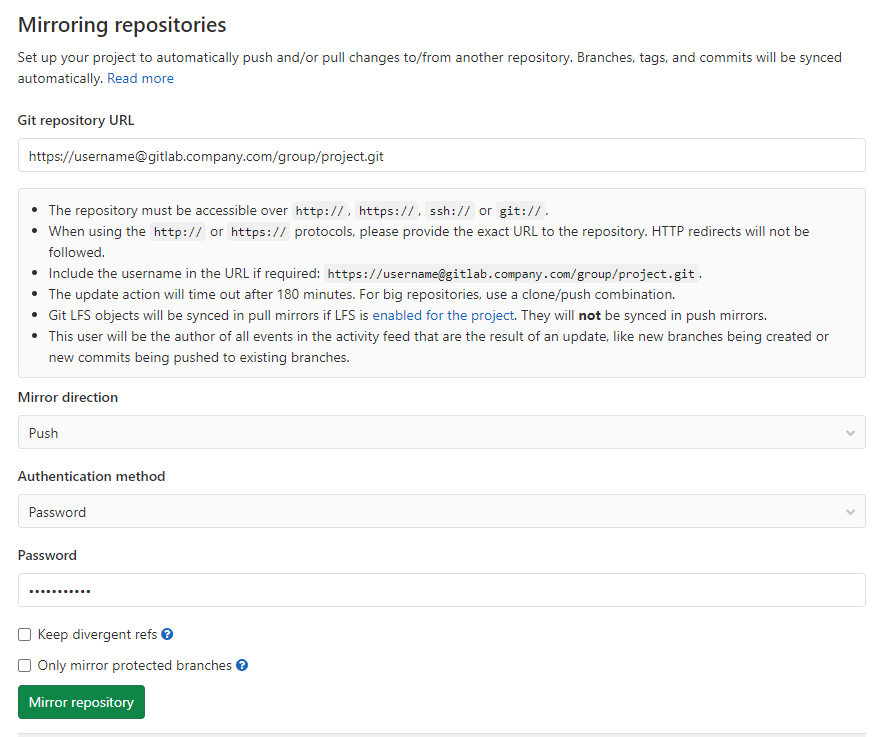The width and height of the screenshot is (884, 737).
Task: Enable the Keep divergent refs checkbox
Action: point(24,634)
